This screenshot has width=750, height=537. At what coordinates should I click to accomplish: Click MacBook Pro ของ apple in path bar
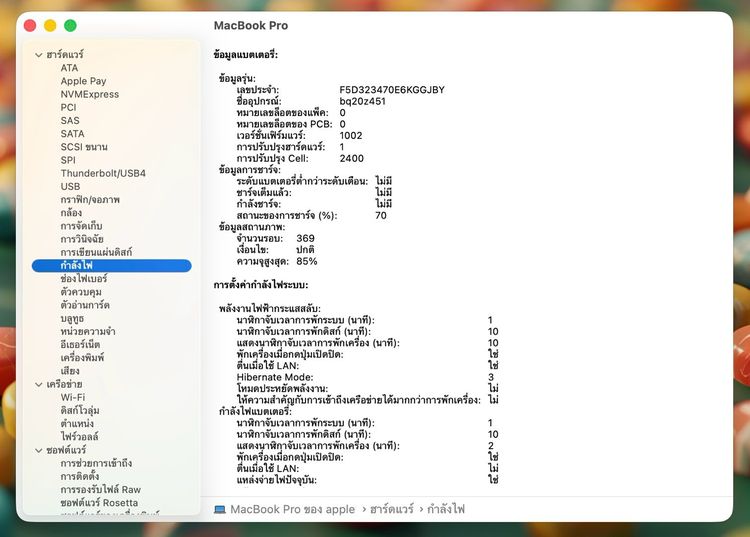coord(292,509)
